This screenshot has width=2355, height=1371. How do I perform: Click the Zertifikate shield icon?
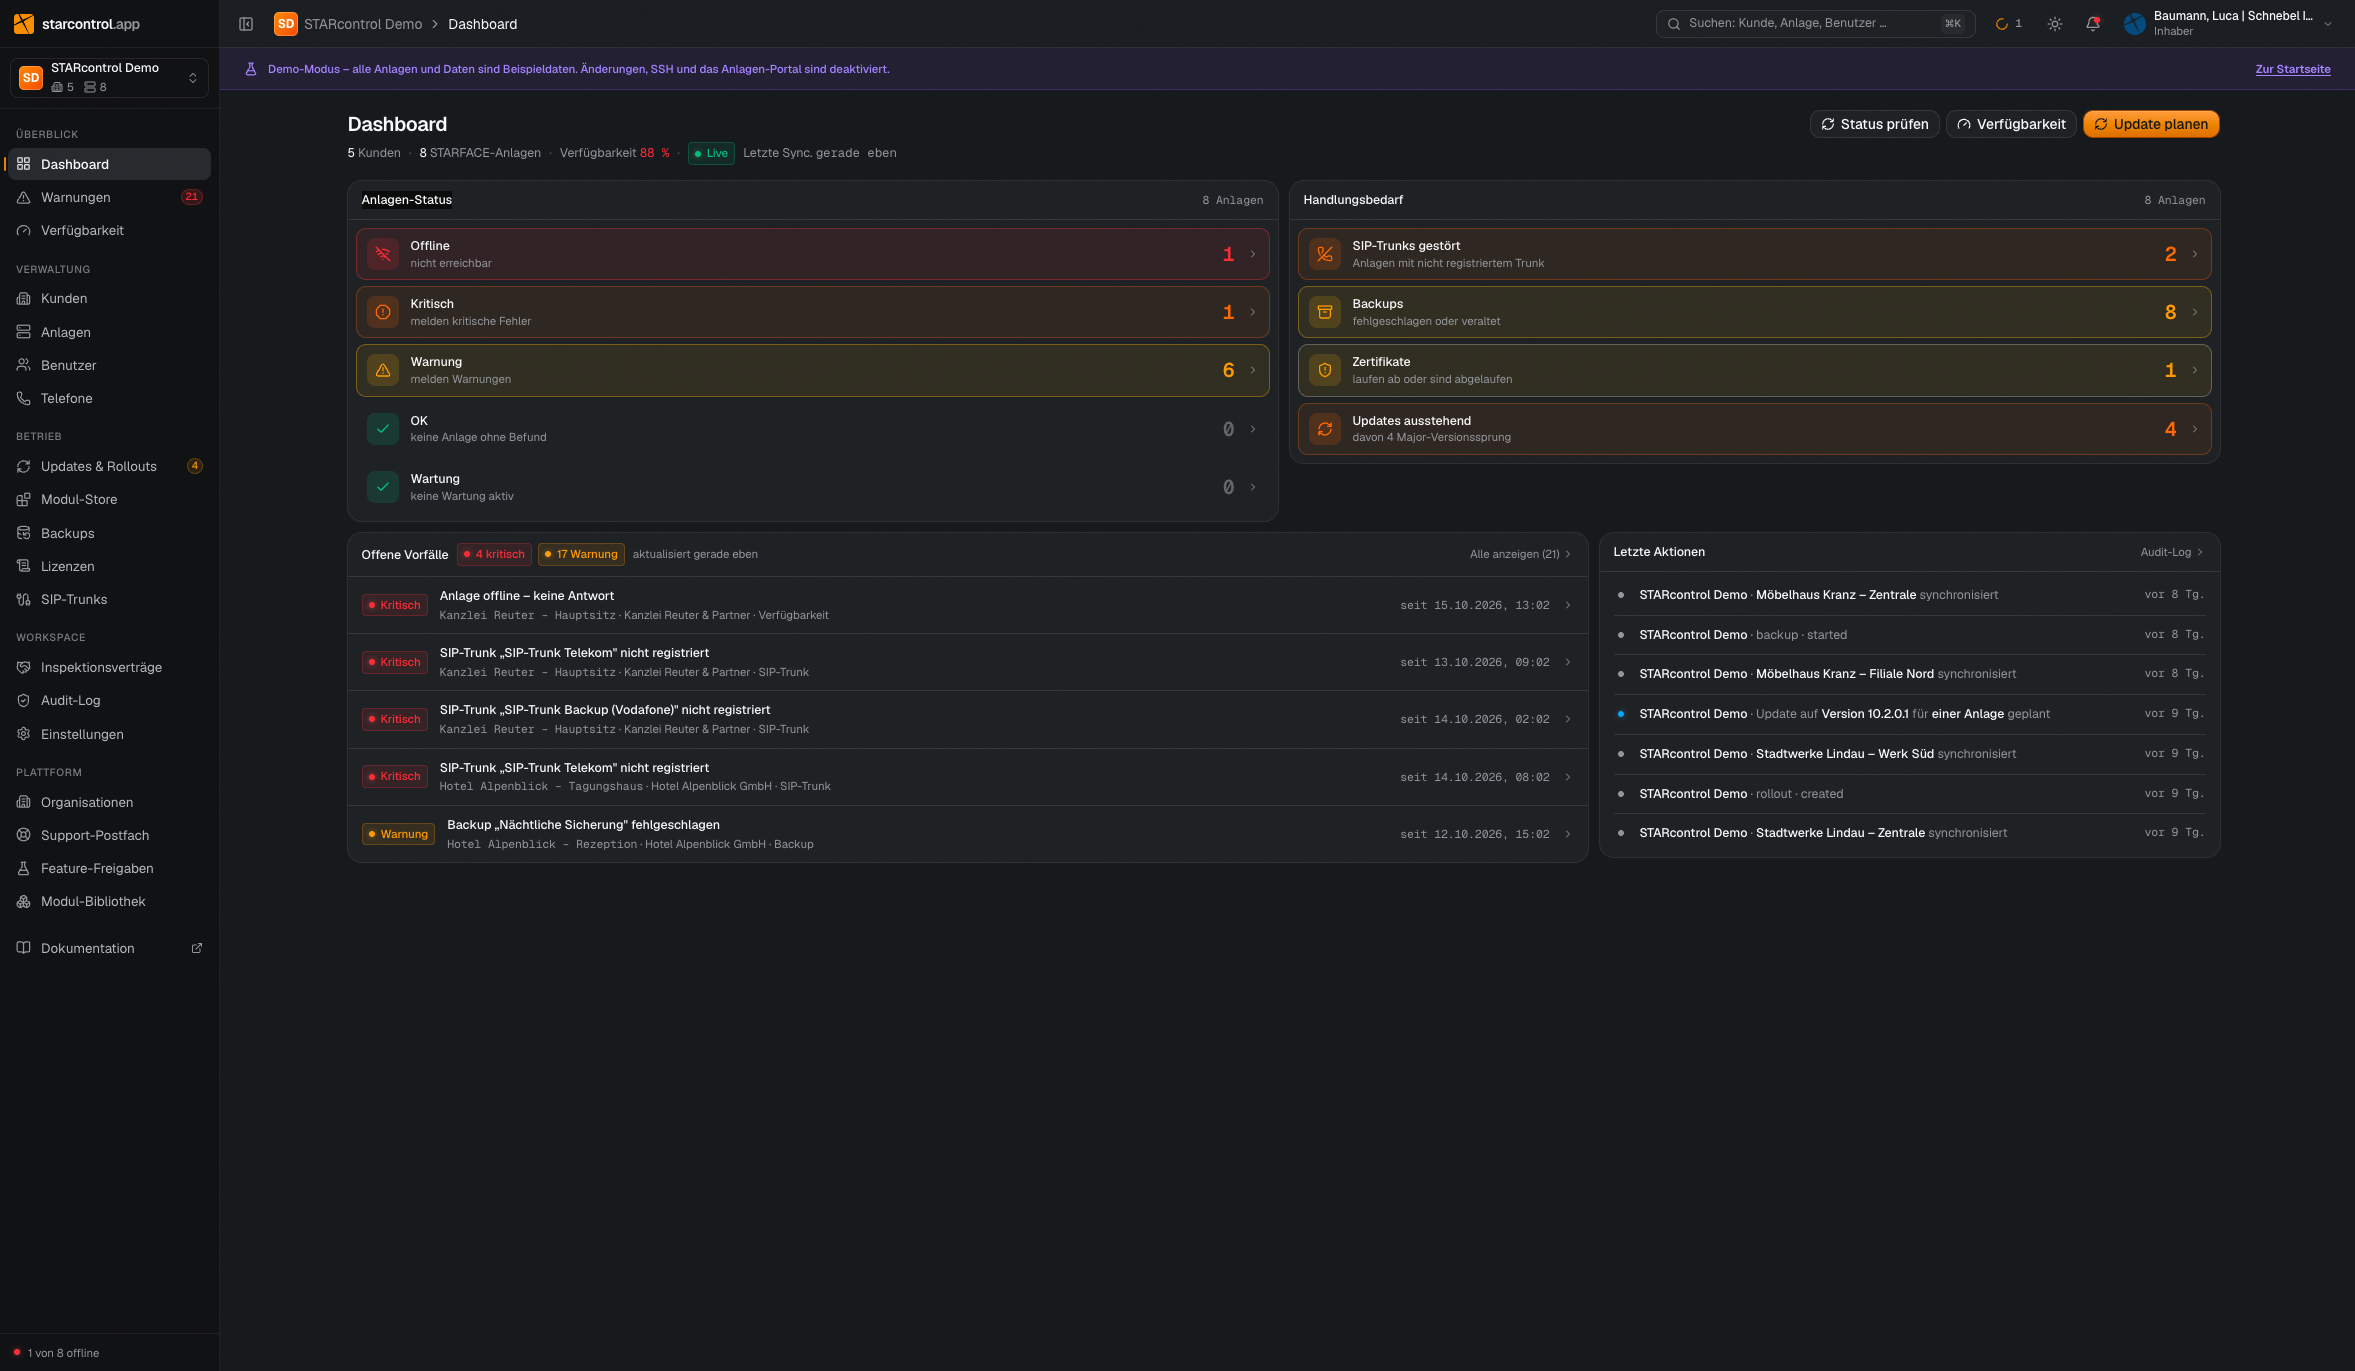pyautogui.click(x=1325, y=370)
